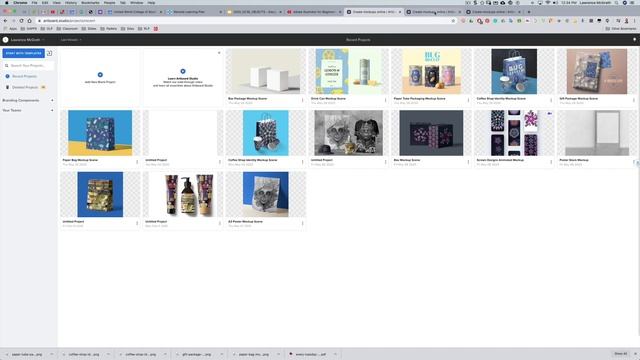Open the Bookmarks menu in the menu bar

(x=90, y=2)
